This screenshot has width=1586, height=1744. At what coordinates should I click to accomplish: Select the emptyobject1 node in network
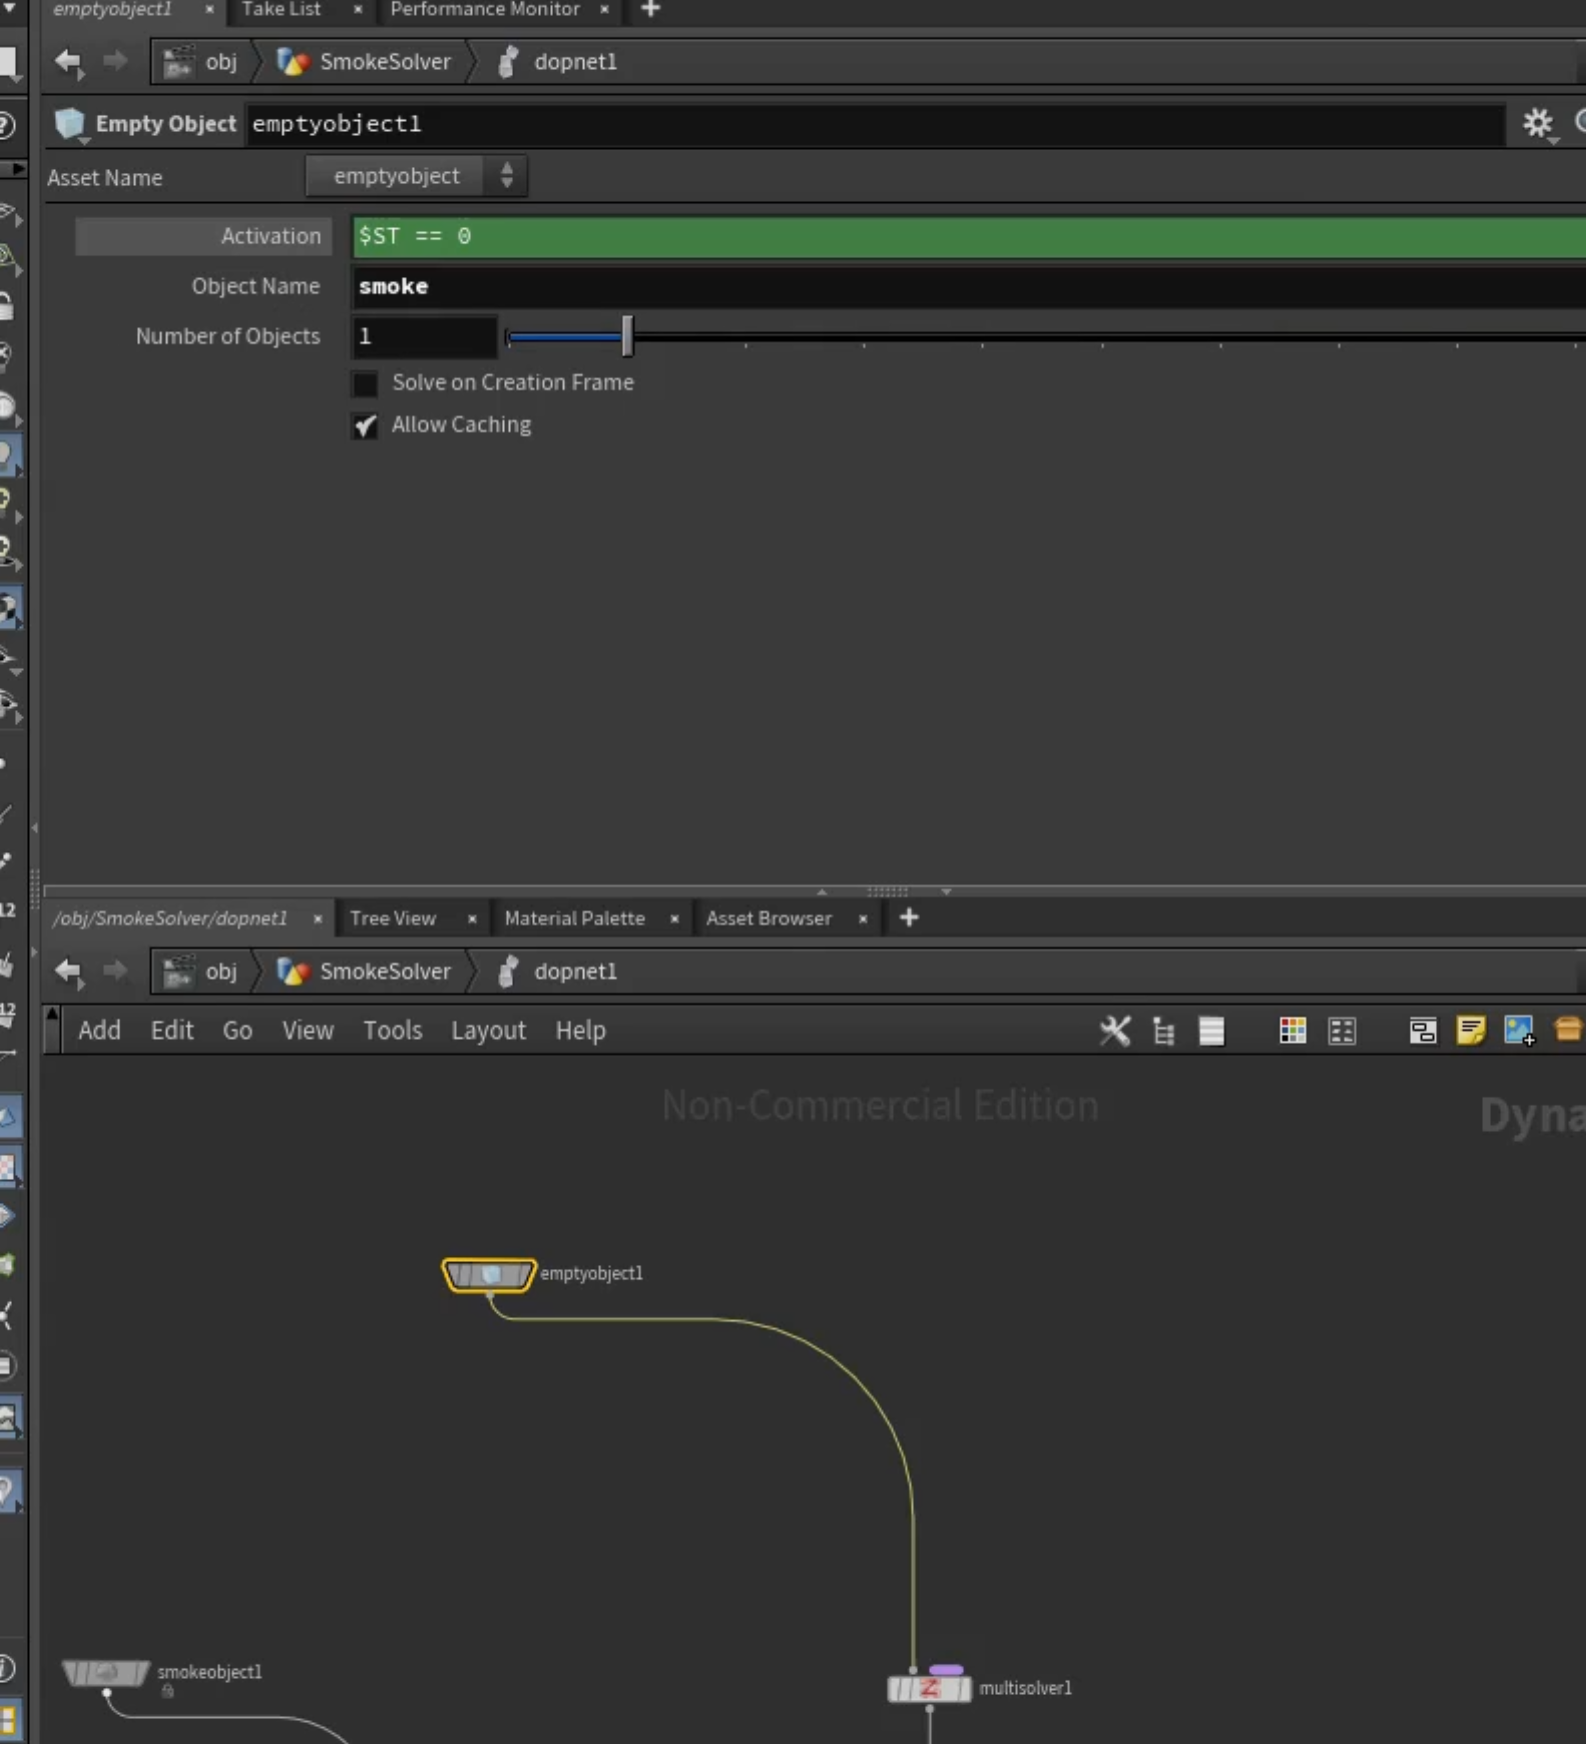coord(489,1275)
